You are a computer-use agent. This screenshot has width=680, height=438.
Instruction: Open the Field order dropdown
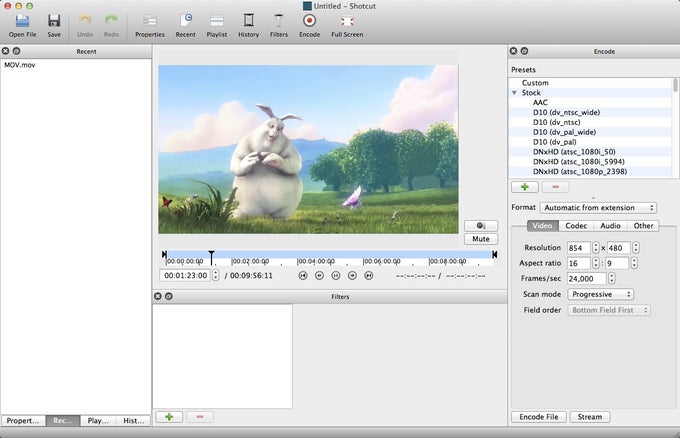click(x=609, y=310)
